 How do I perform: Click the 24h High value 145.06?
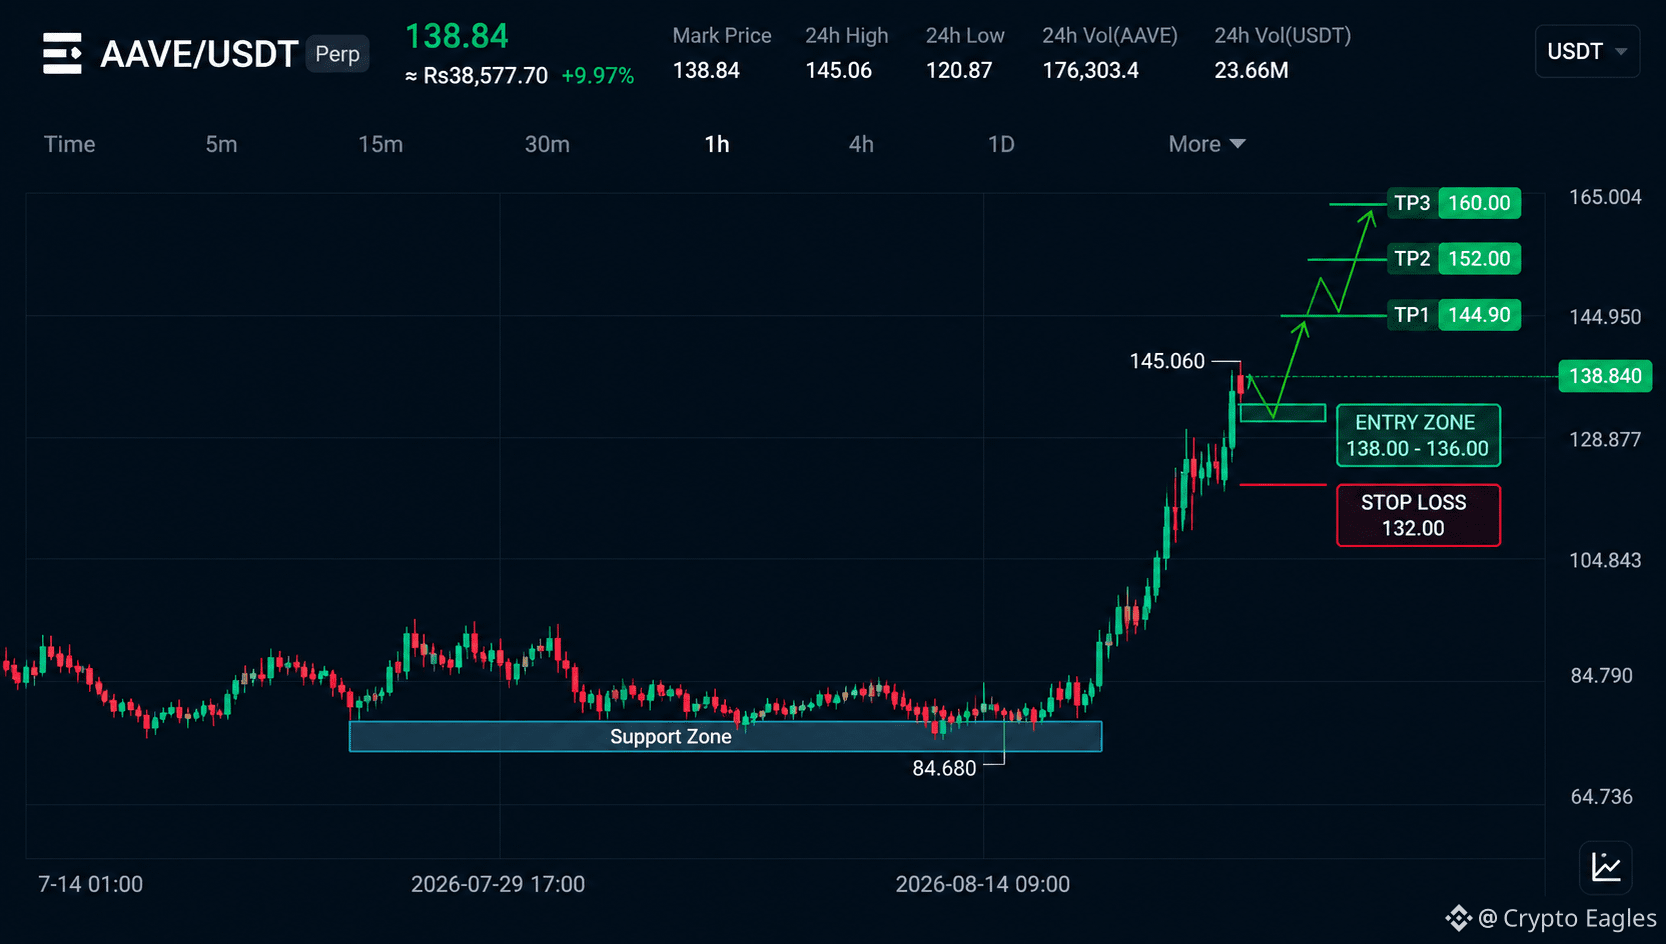pos(839,71)
